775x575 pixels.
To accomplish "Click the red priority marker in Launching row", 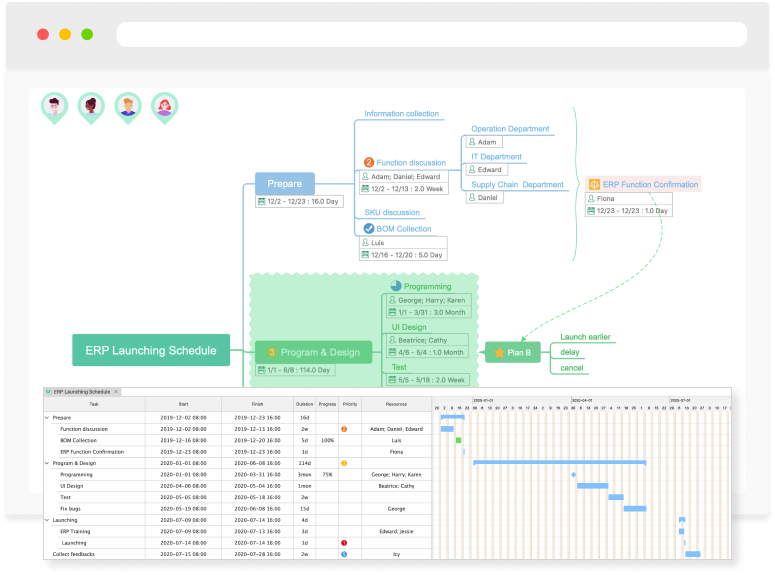I will (344, 543).
